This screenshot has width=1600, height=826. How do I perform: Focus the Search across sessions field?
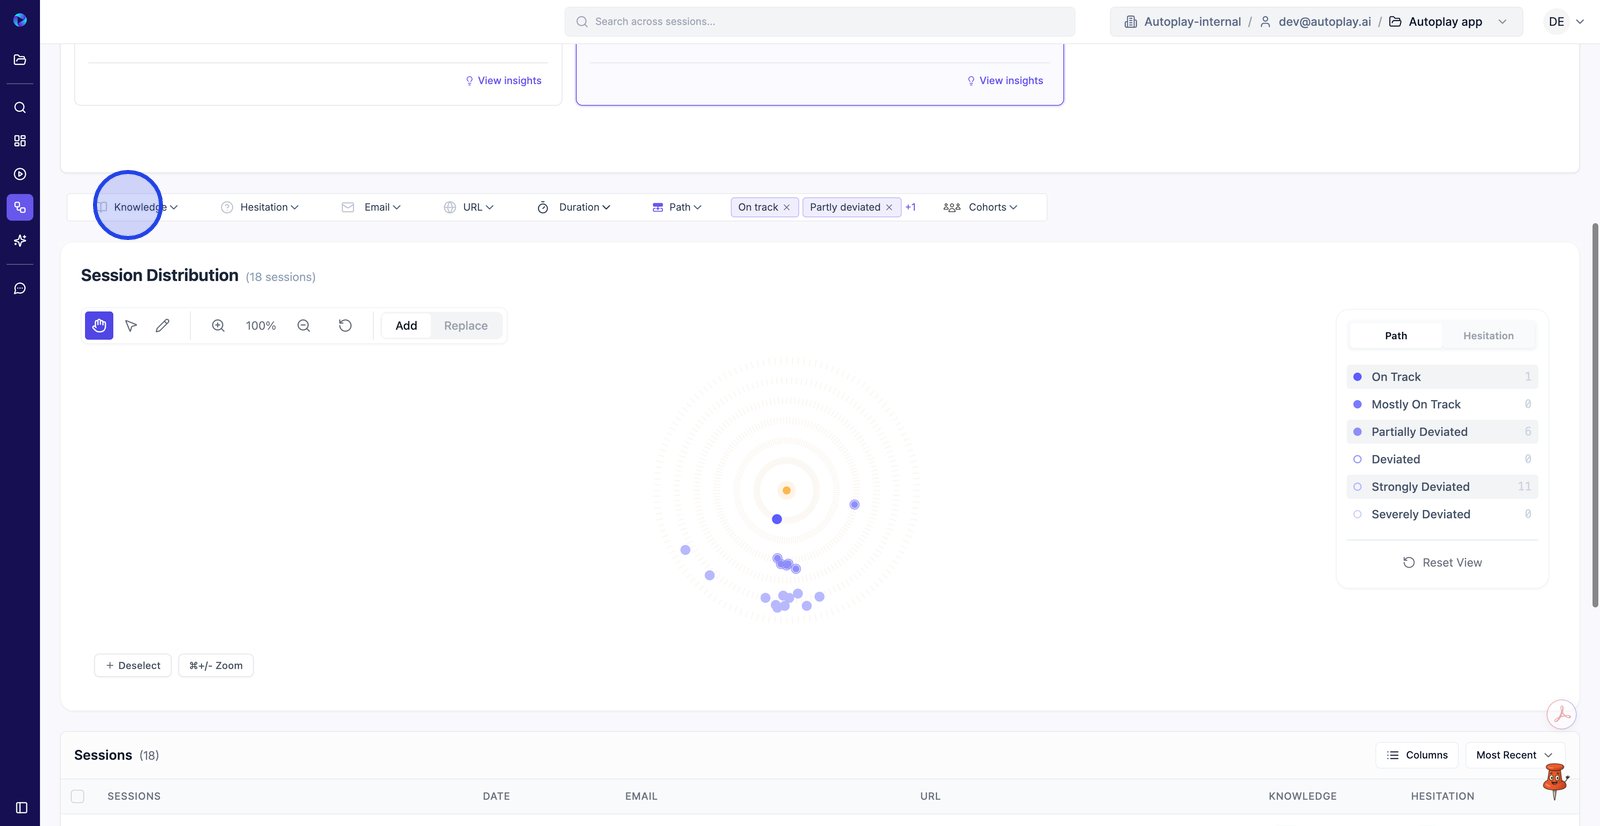tap(820, 22)
